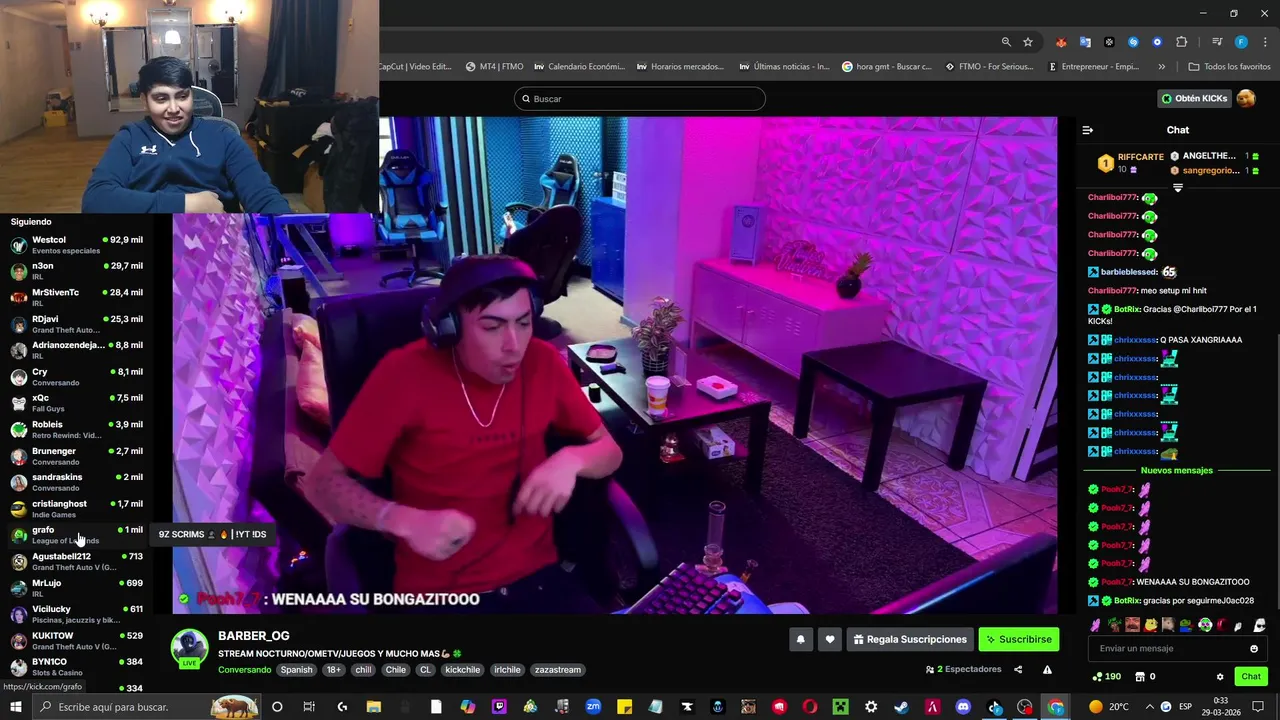Click the Spanish language tag
Image resolution: width=1280 pixels, height=720 pixels.
coord(296,670)
